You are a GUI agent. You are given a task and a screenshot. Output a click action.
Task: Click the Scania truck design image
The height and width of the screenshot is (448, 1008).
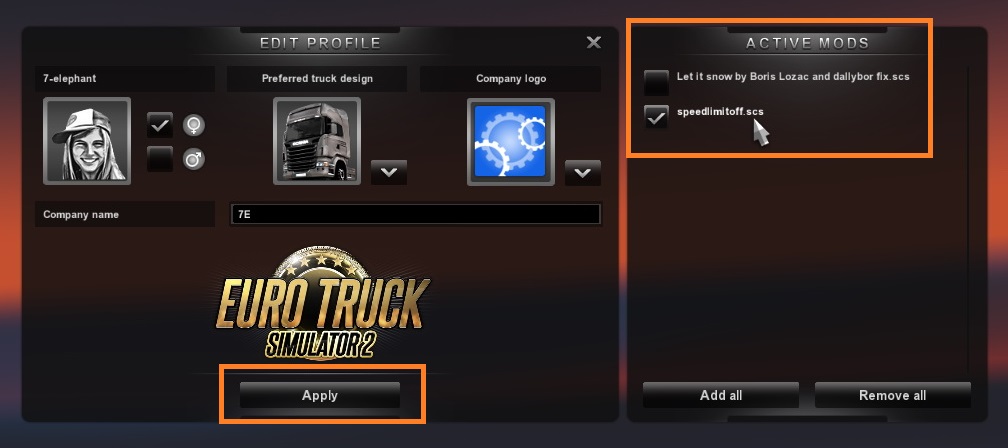317,141
